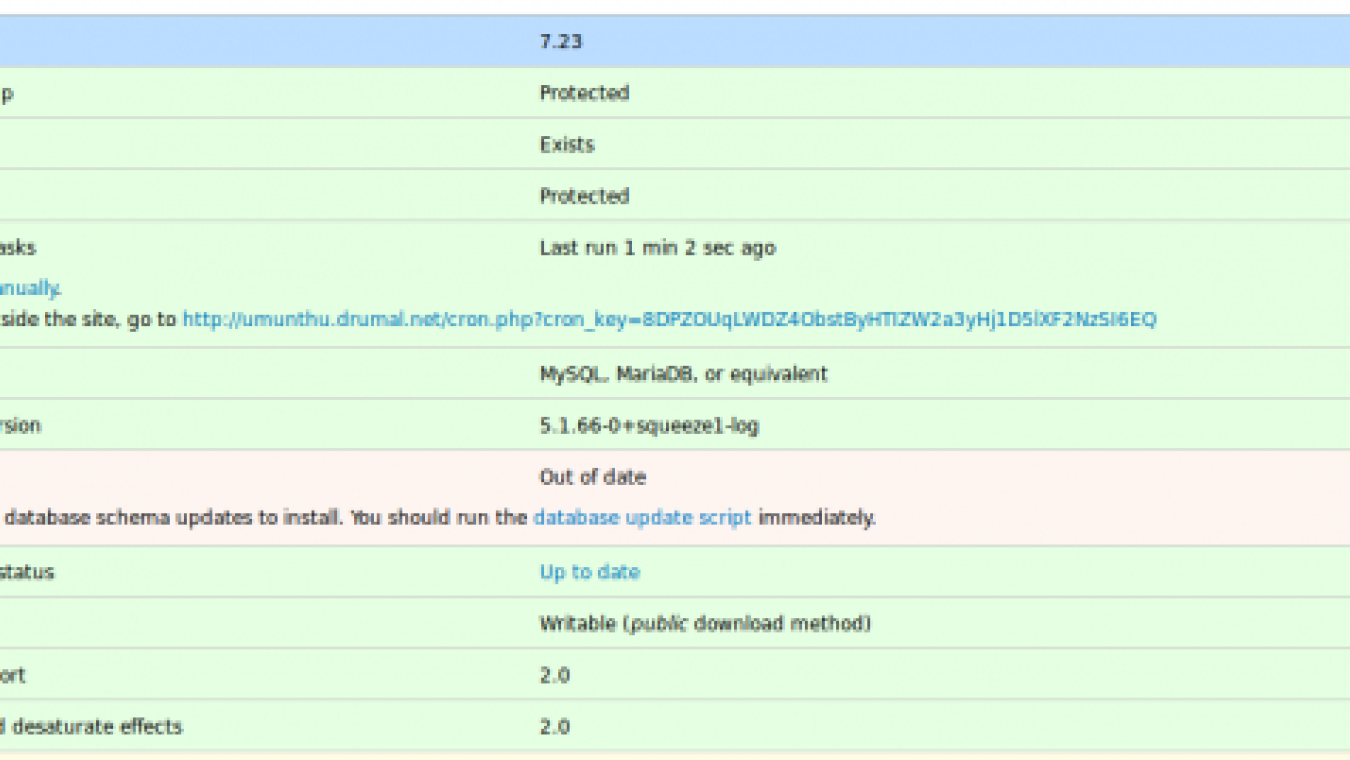Select the second Protected status cell
The height and width of the screenshot is (760, 1350).
(x=584, y=195)
